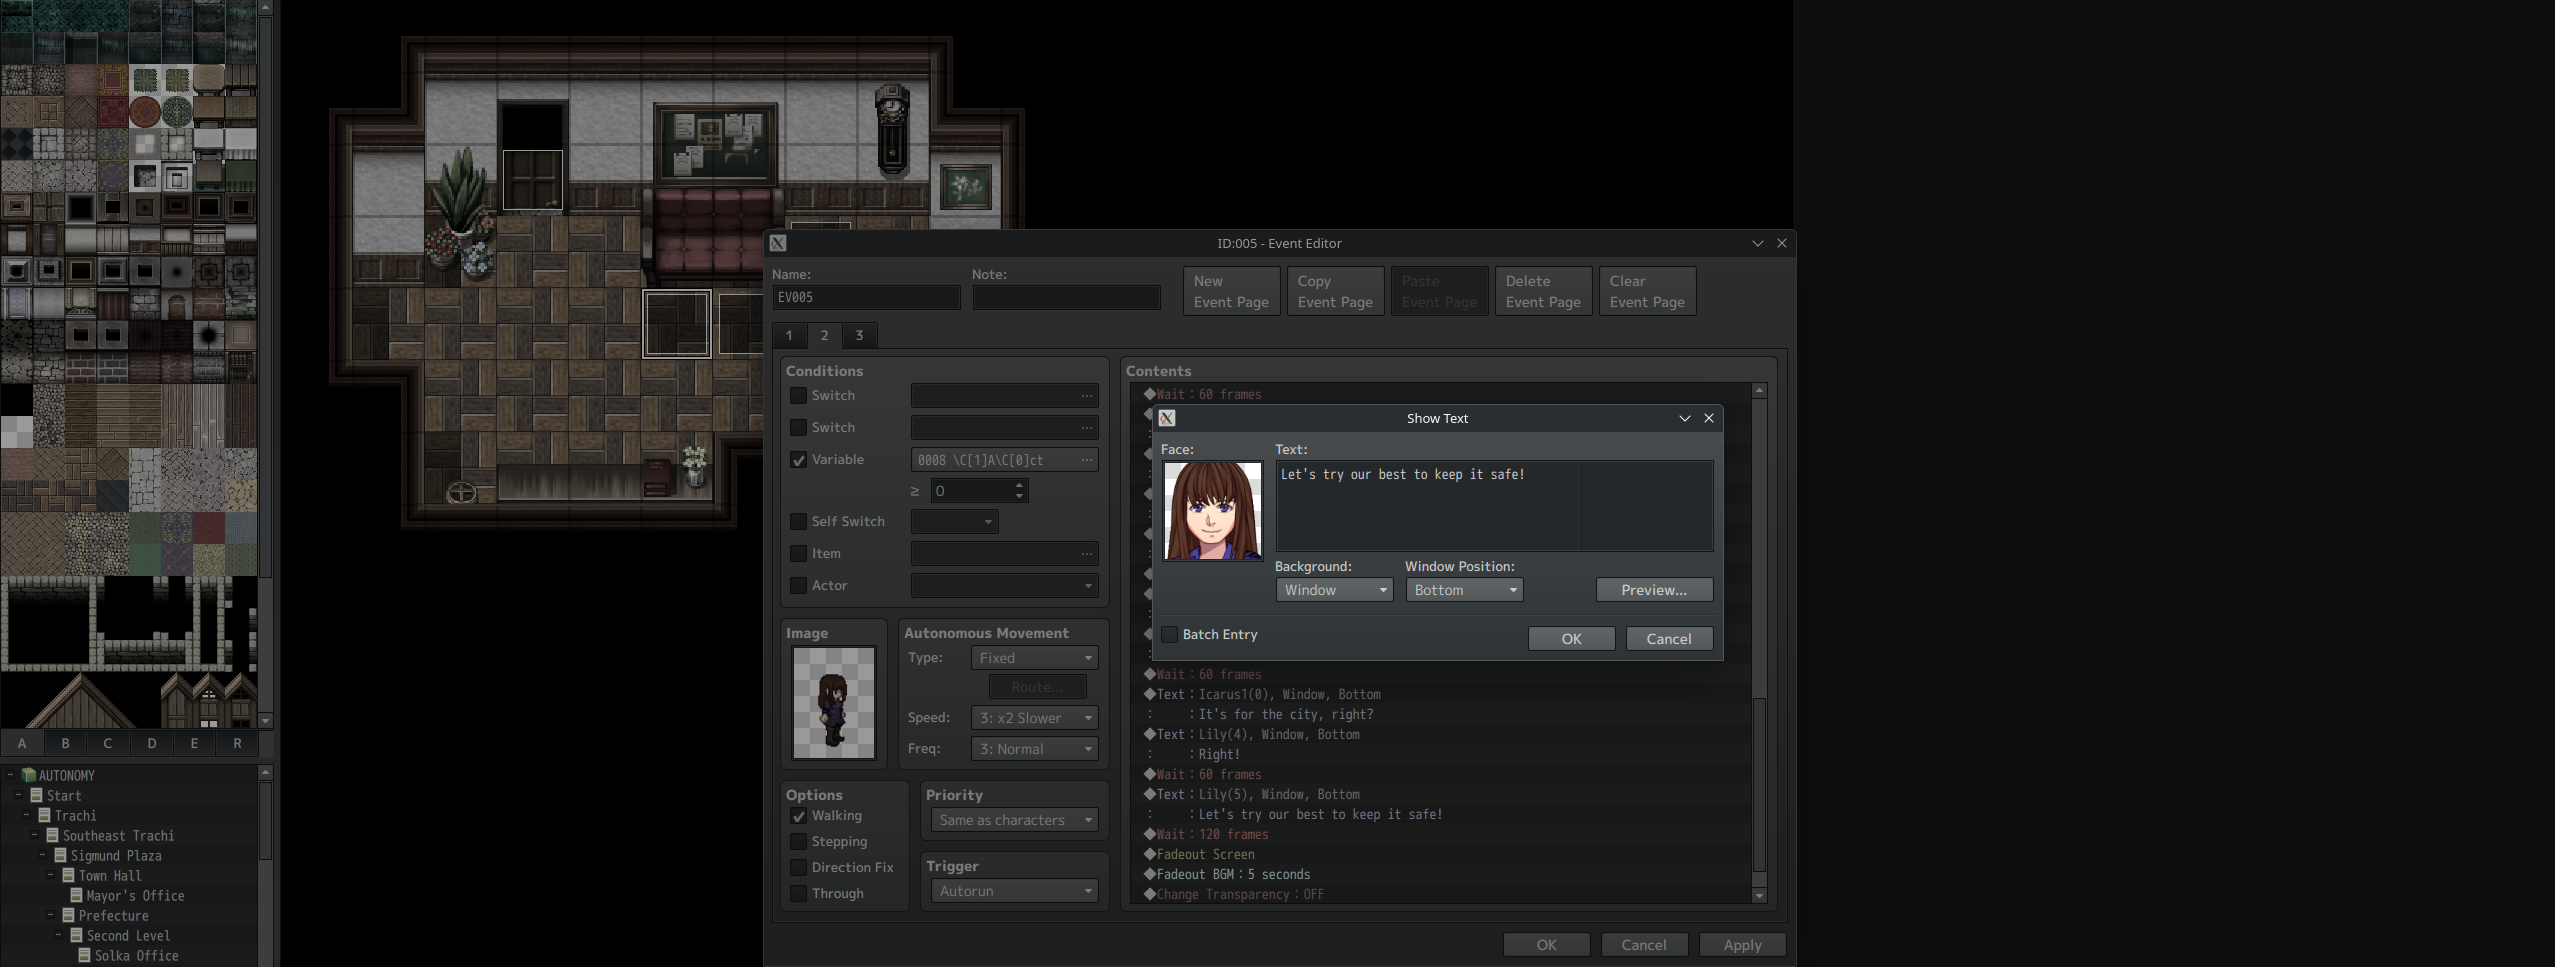This screenshot has width=2555, height=967.
Task: Select Solka Office map in tree
Action: pyautogui.click(x=136, y=956)
